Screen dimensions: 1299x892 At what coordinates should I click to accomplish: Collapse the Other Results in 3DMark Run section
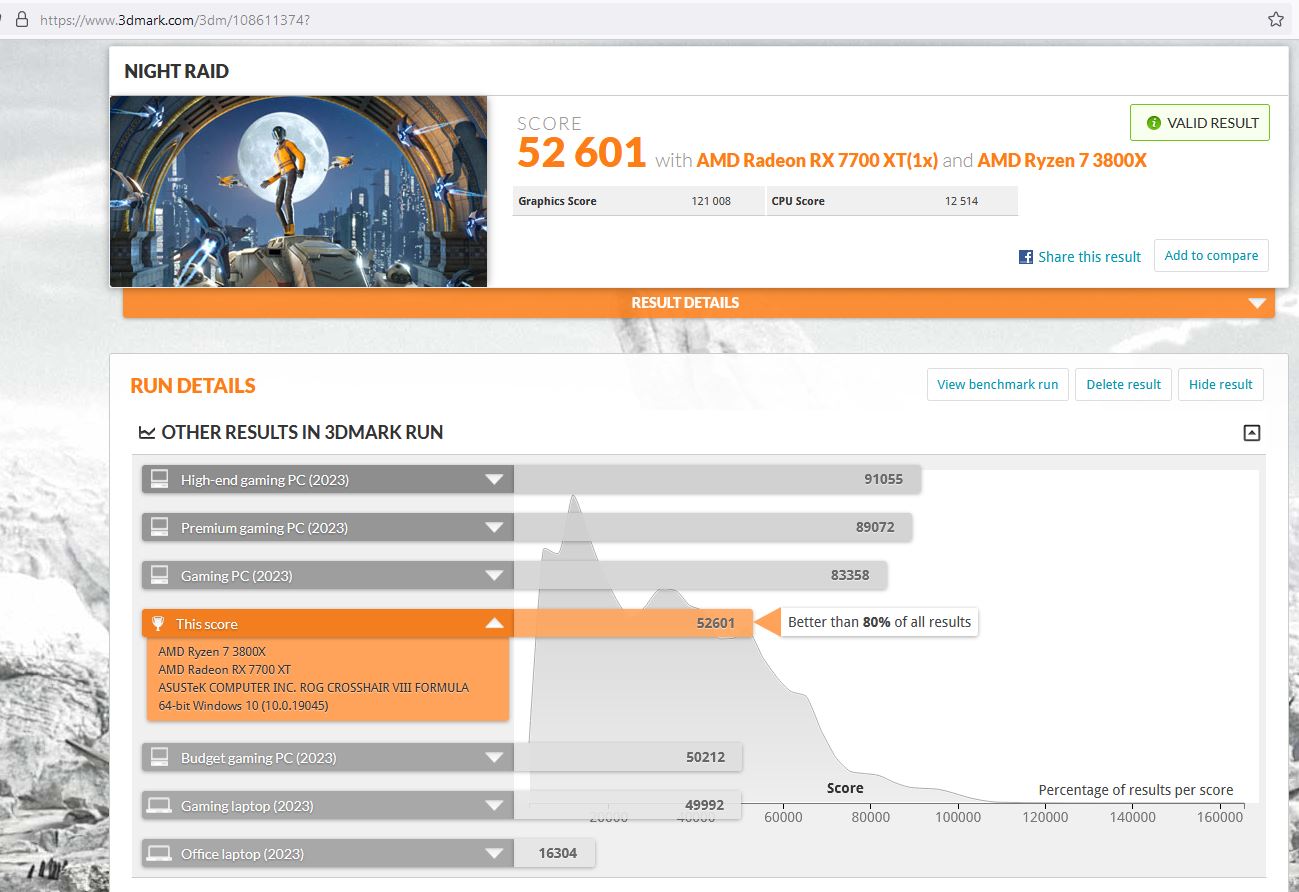(x=1251, y=433)
